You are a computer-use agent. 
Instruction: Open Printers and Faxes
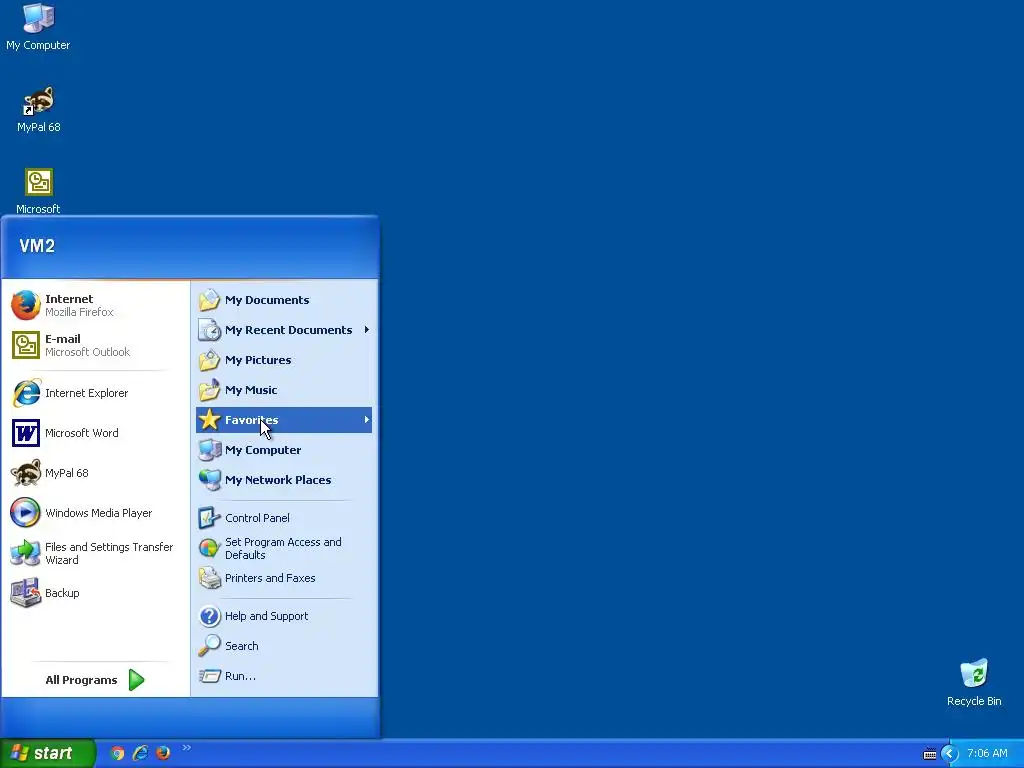click(284, 578)
